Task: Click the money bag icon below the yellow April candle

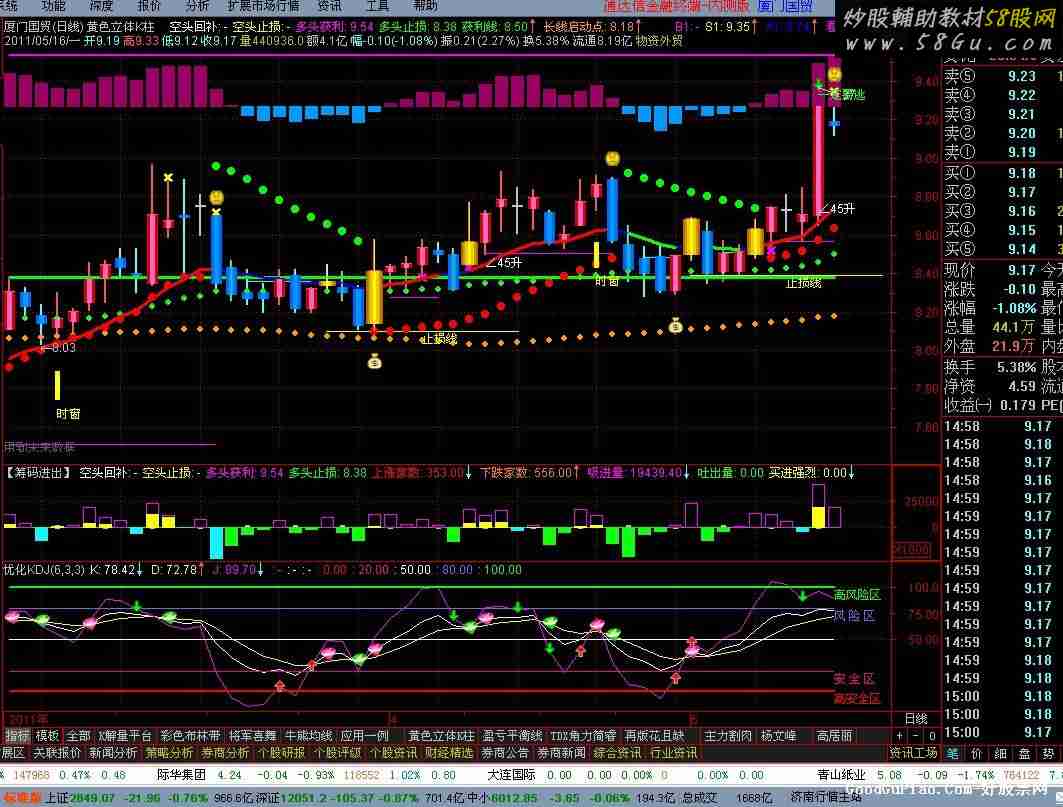Action: point(375,361)
